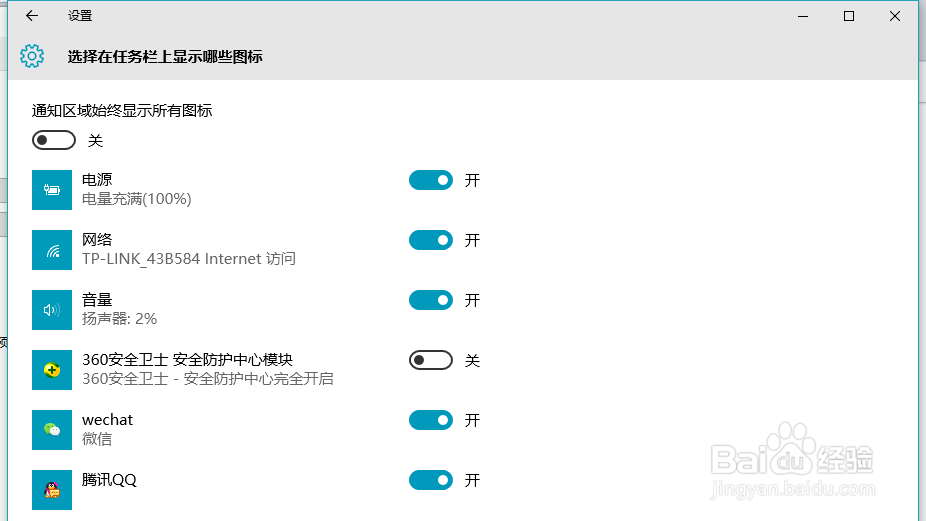Image resolution: width=926 pixels, height=521 pixels.
Task: Click the 360 Security Guard icon tile
Action: pyautogui.click(x=52, y=370)
